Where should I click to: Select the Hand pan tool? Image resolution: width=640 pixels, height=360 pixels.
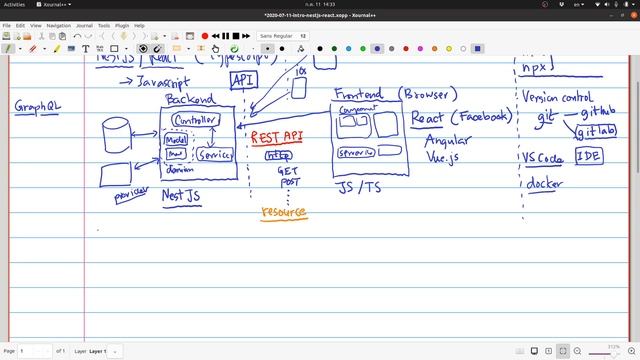[x=216, y=49]
